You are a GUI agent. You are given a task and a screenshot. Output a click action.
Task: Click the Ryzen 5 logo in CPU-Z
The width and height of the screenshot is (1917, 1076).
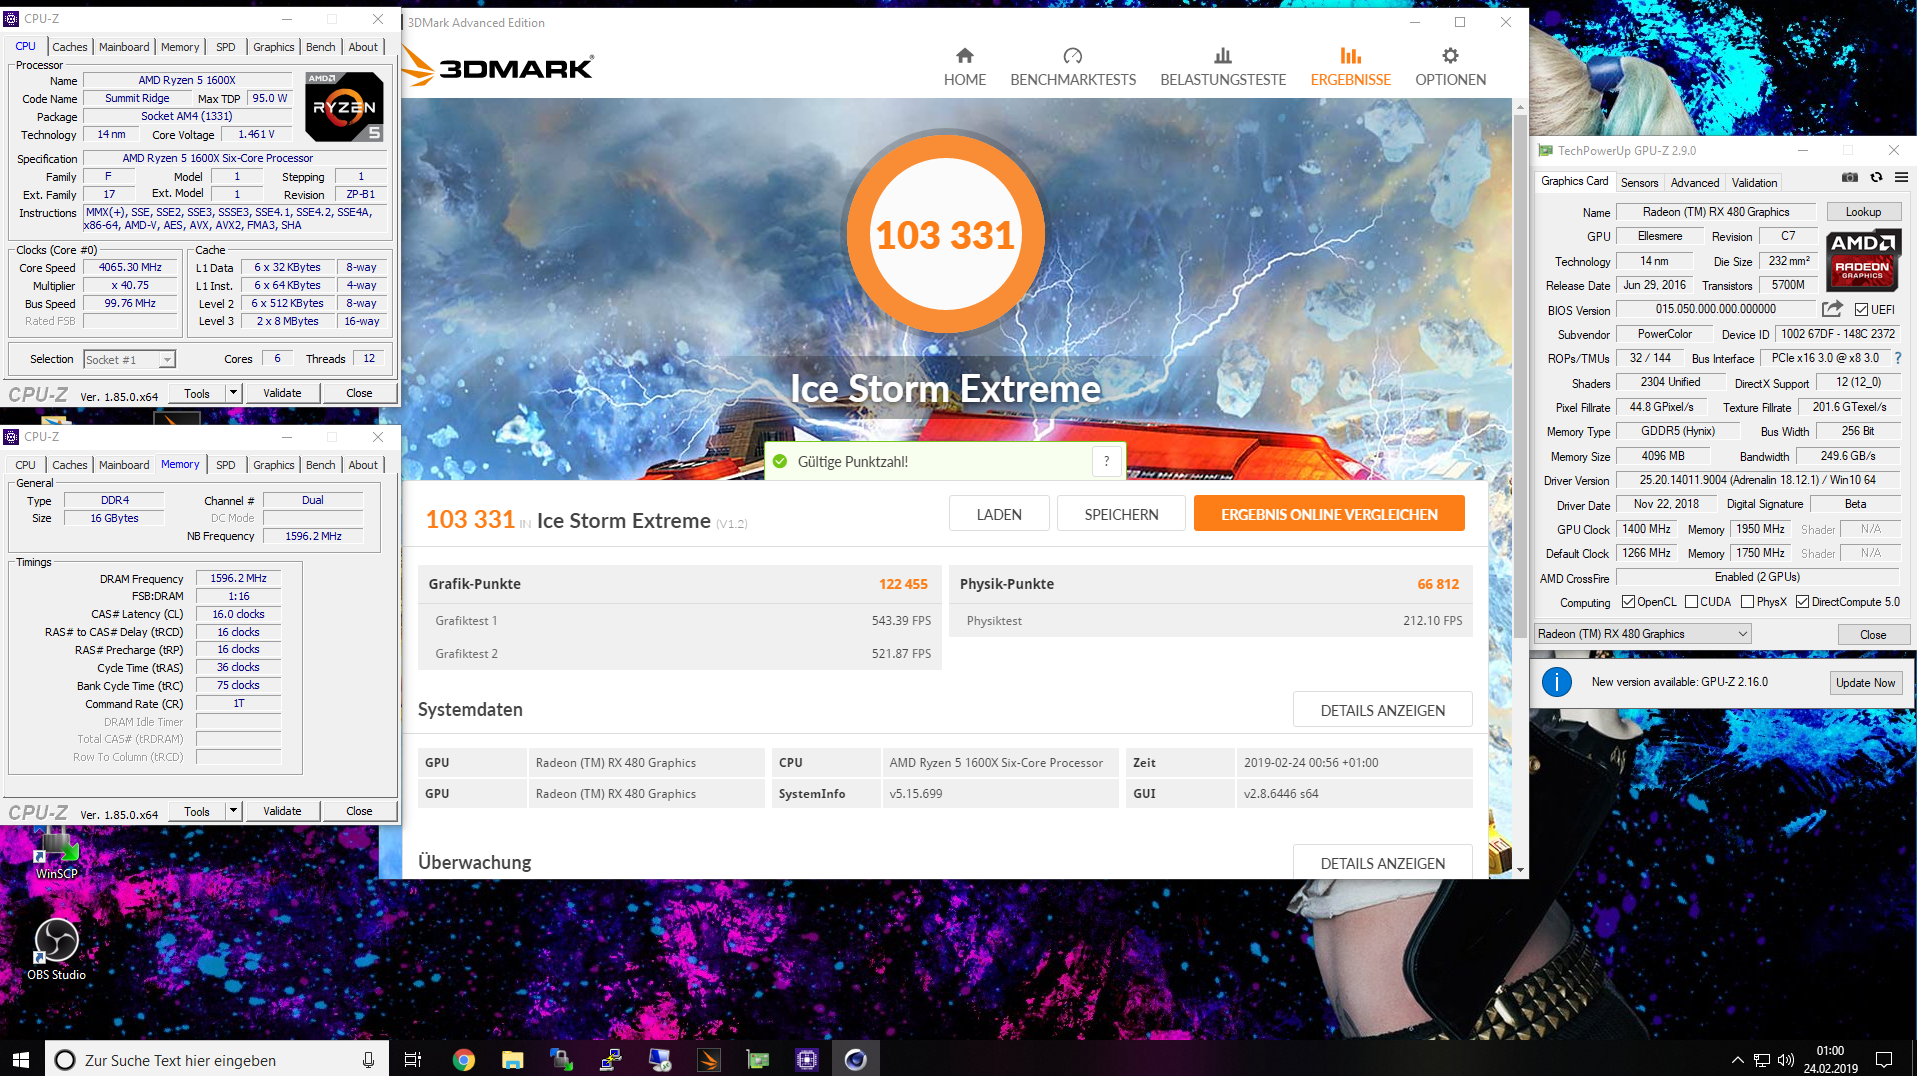pos(343,106)
